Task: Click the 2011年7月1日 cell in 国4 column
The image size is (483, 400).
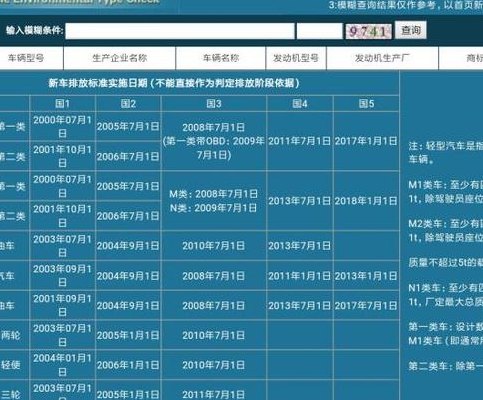Action: click(x=300, y=141)
